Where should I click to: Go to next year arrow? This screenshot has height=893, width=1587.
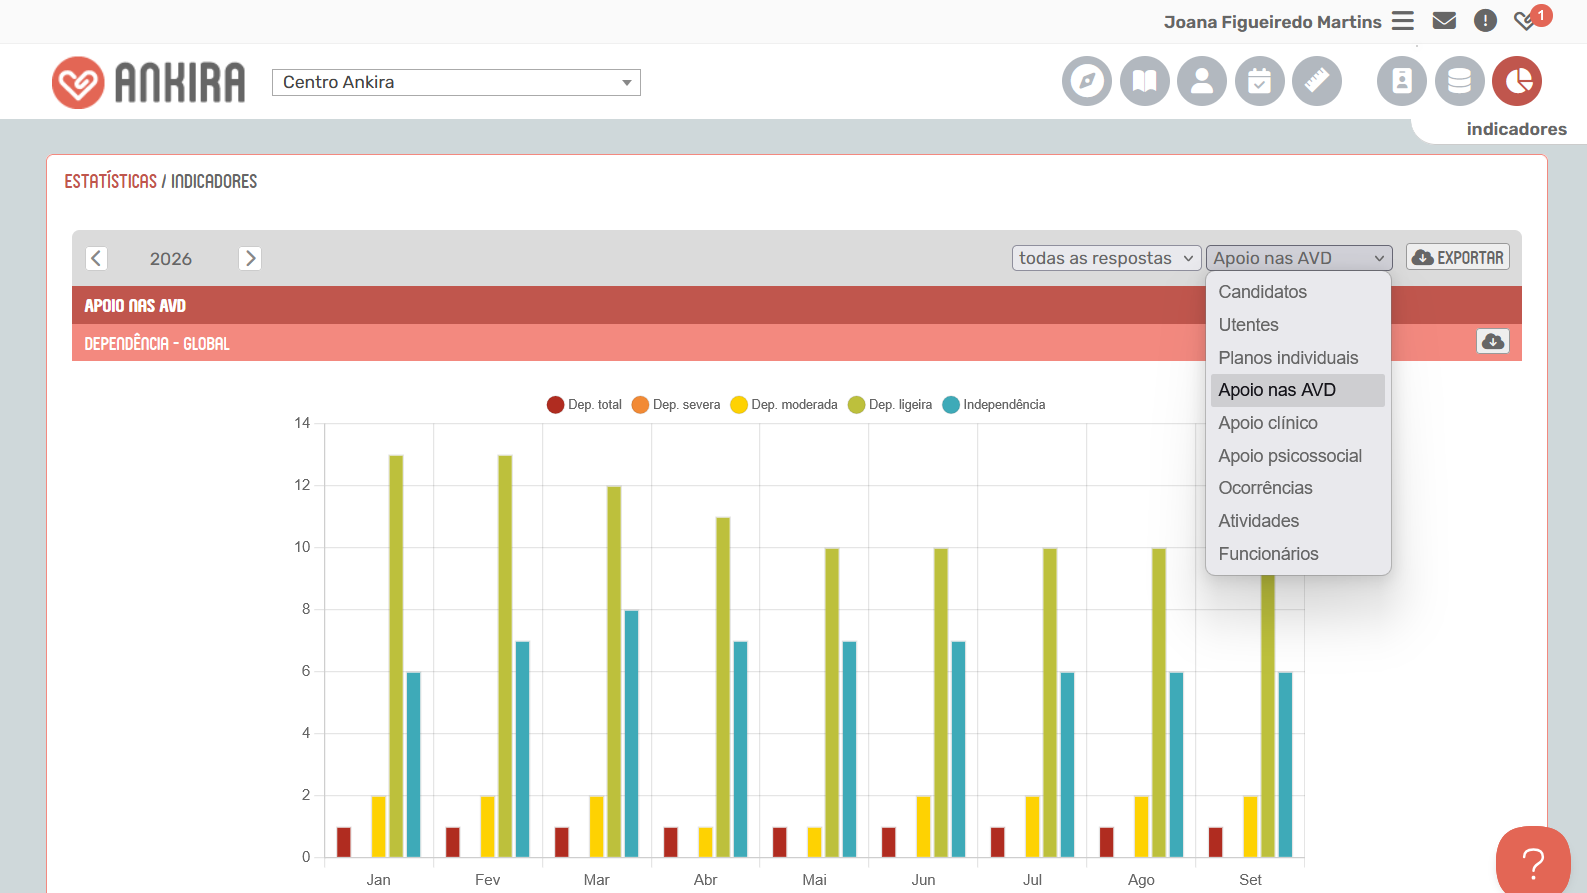[x=250, y=258]
